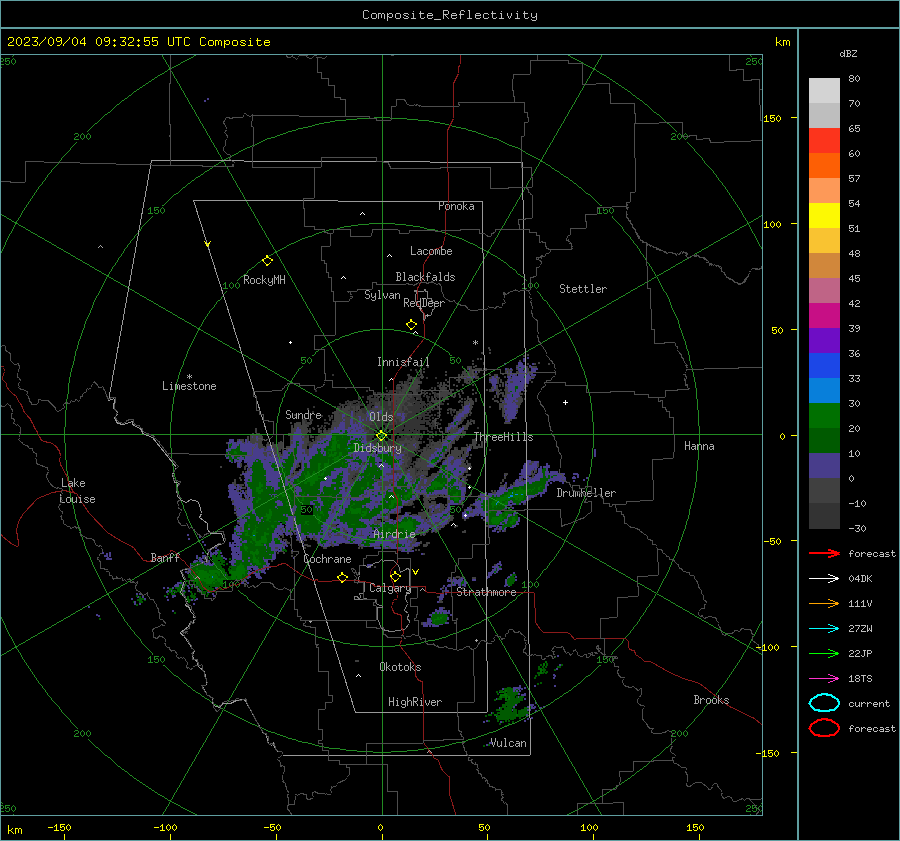Select the magenta 42-39 dBZ swatch
900x841 pixels.
pos(824,316)
